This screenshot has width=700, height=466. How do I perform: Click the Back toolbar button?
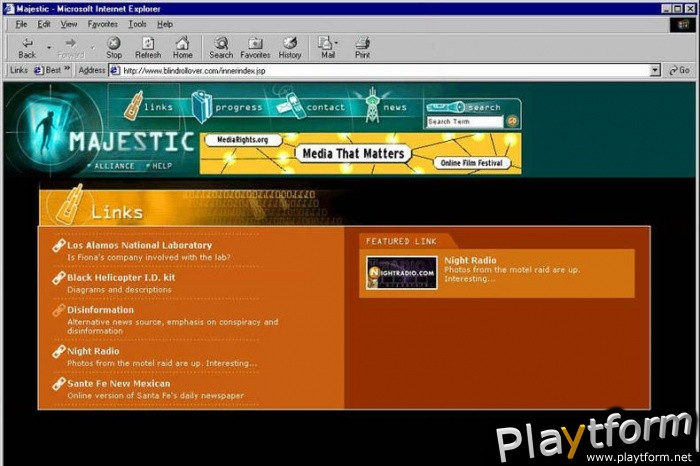[x=27, y=48]
